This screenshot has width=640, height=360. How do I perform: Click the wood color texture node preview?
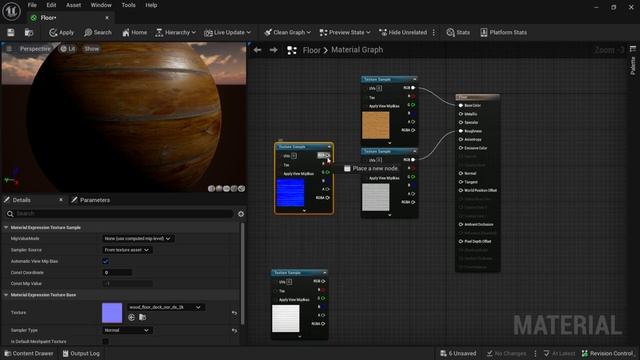pos(376,125)
